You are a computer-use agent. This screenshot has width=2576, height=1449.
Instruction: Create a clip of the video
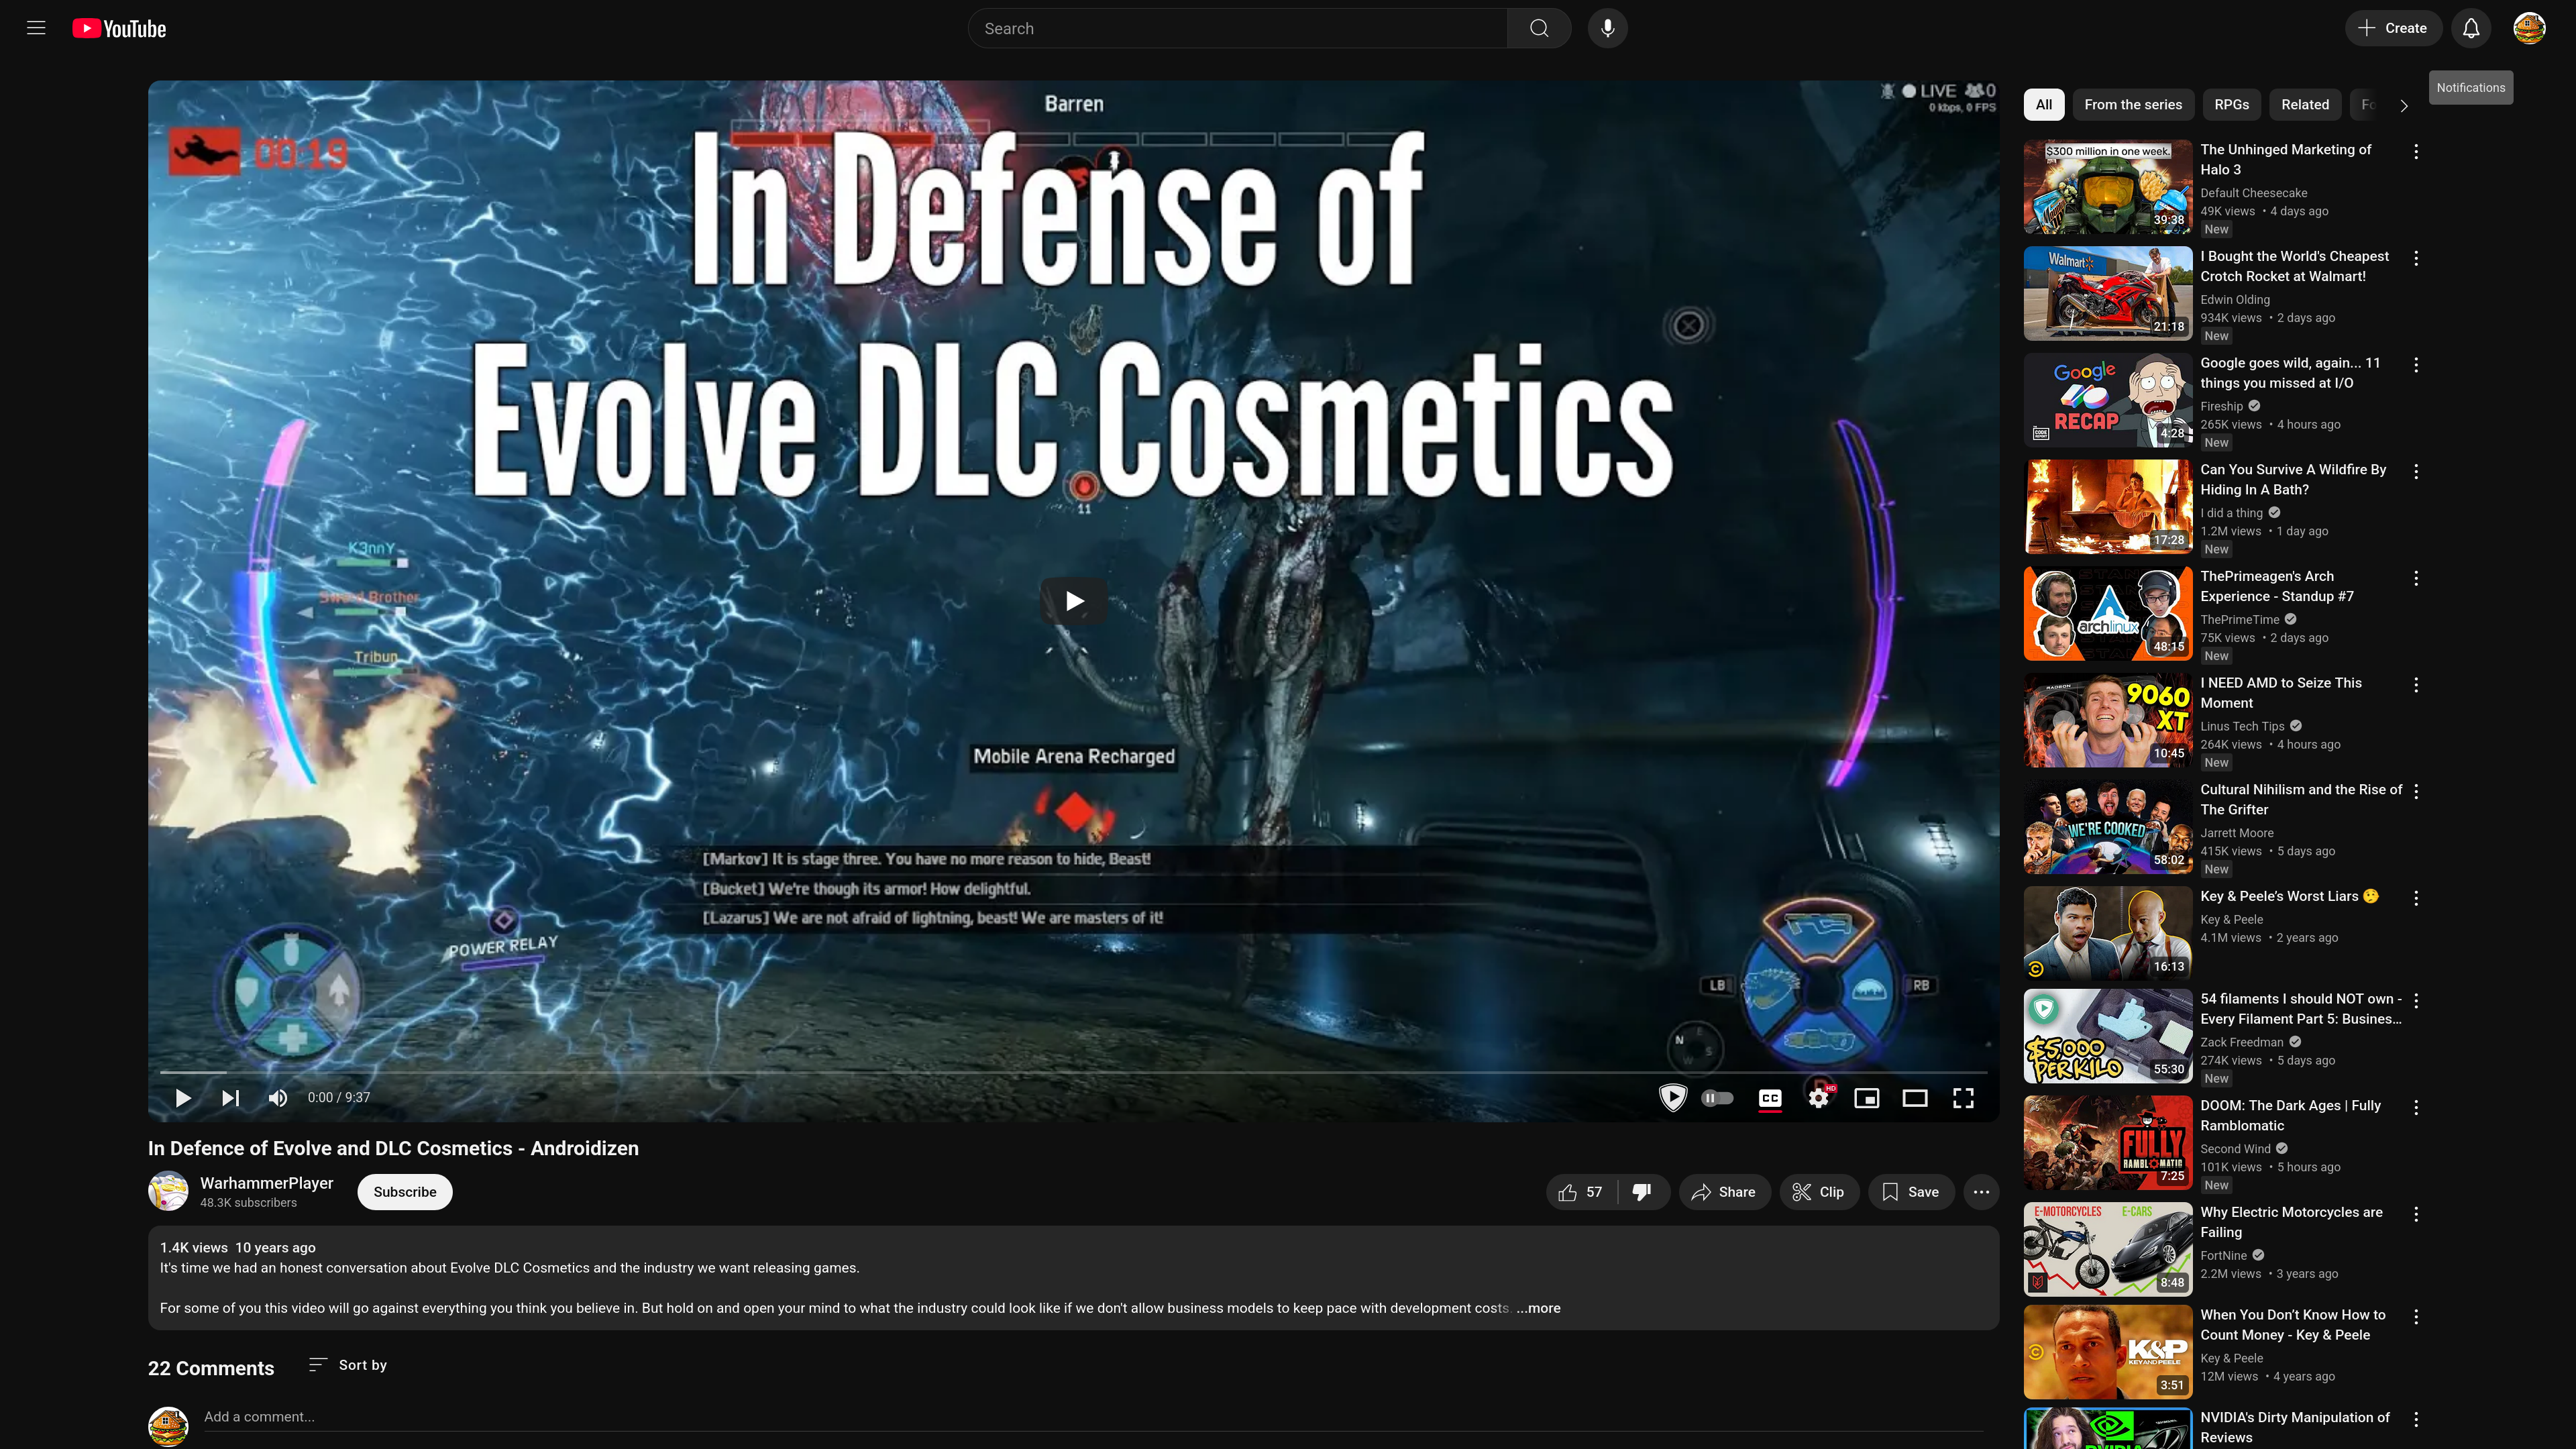(1818, 1192)
